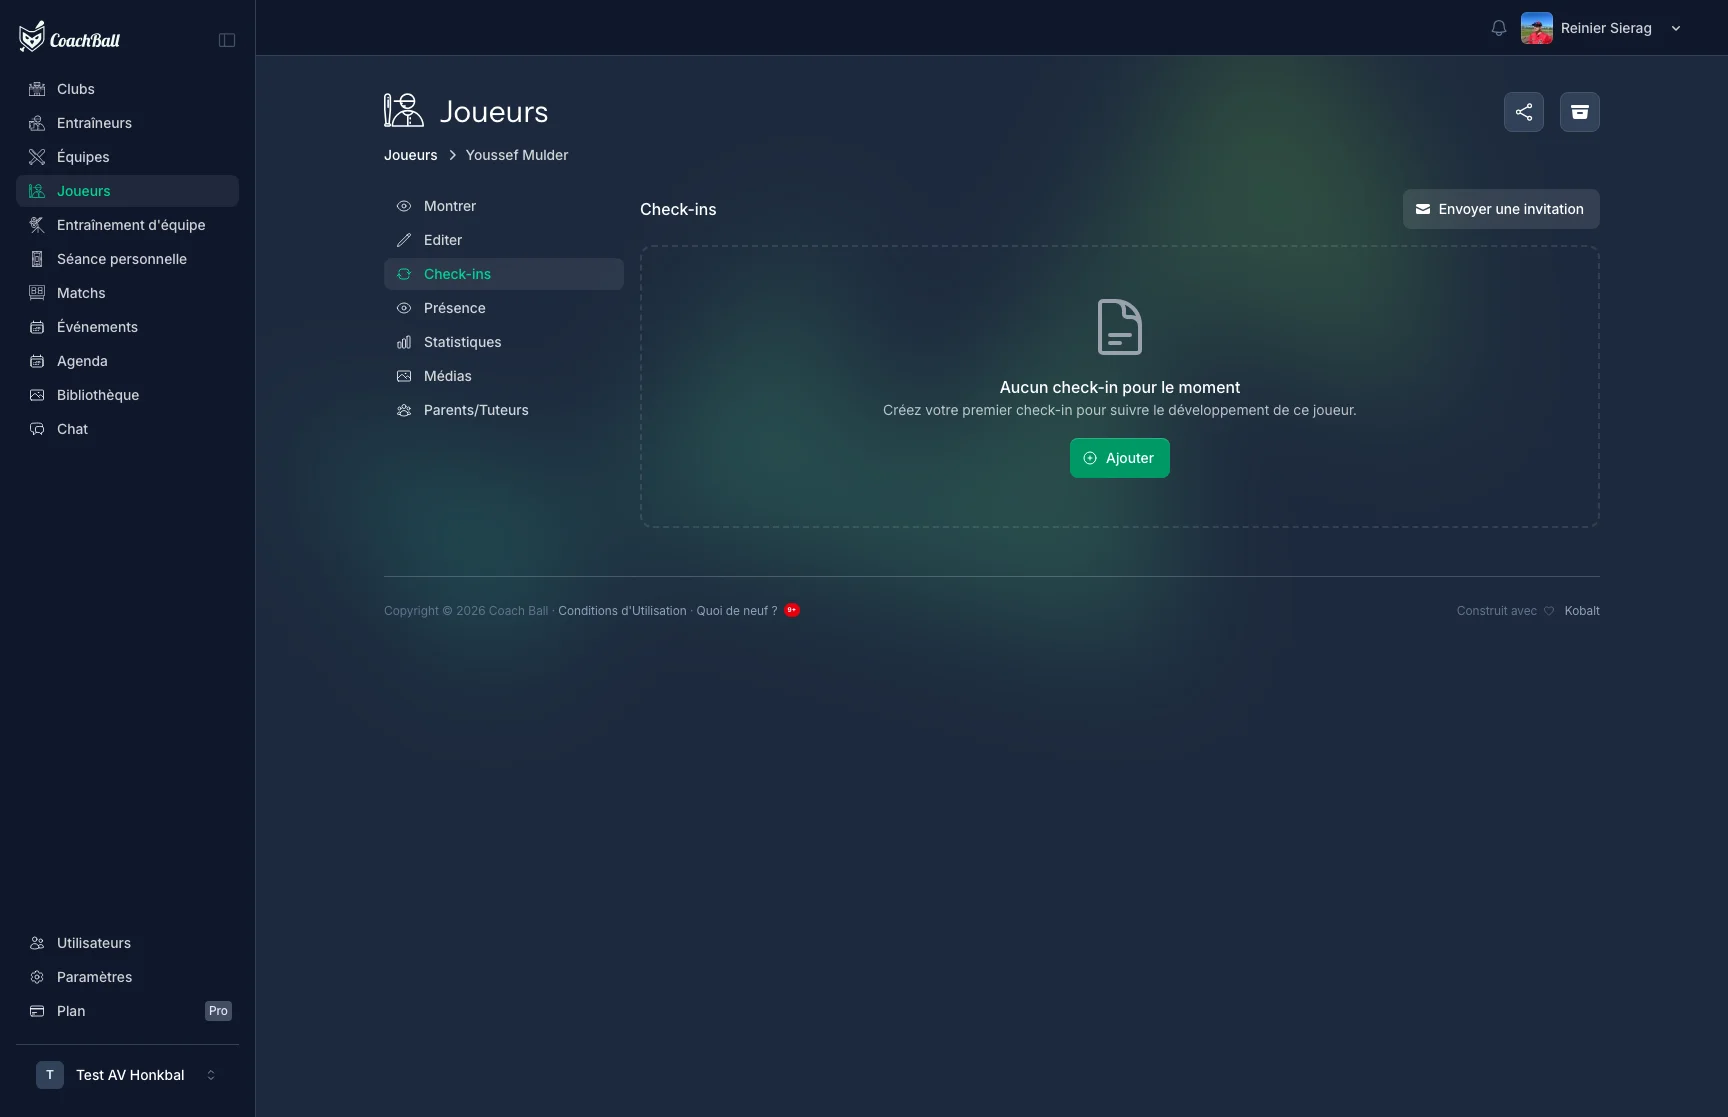
Task: Collapse the sidebar panel toggle
Action: pyautogui.click(x=227, y=40)
